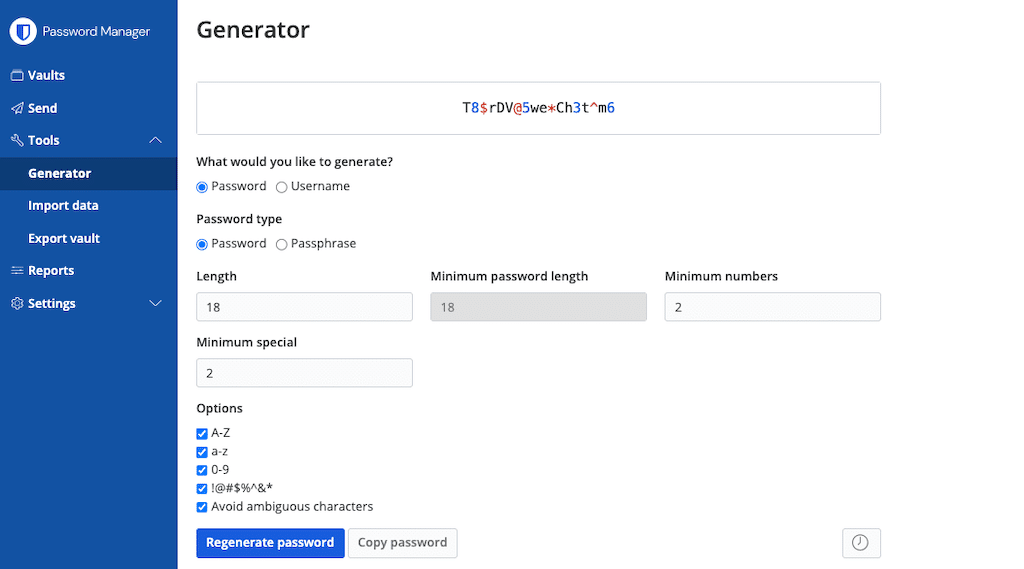The height and width of the screenshot is (569, 1024).
Task: Open password history clock icon
Action: tap(860, 543)
